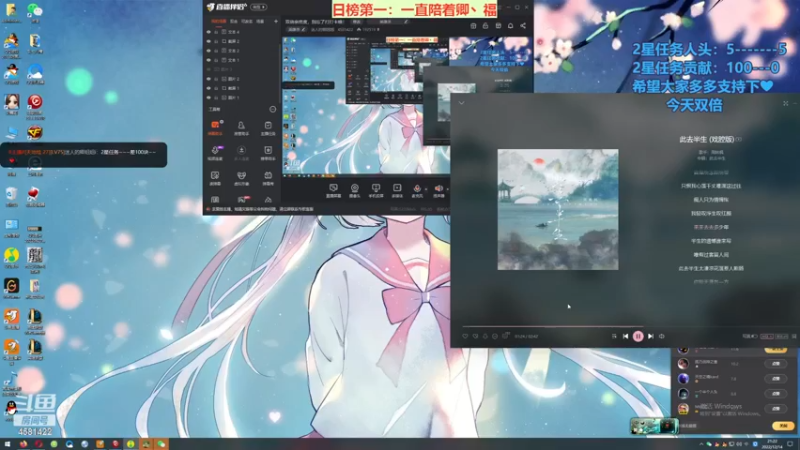800x450 pixels.
Task: Open the taskbar clock and date
Action: click(x=771, y=444)
